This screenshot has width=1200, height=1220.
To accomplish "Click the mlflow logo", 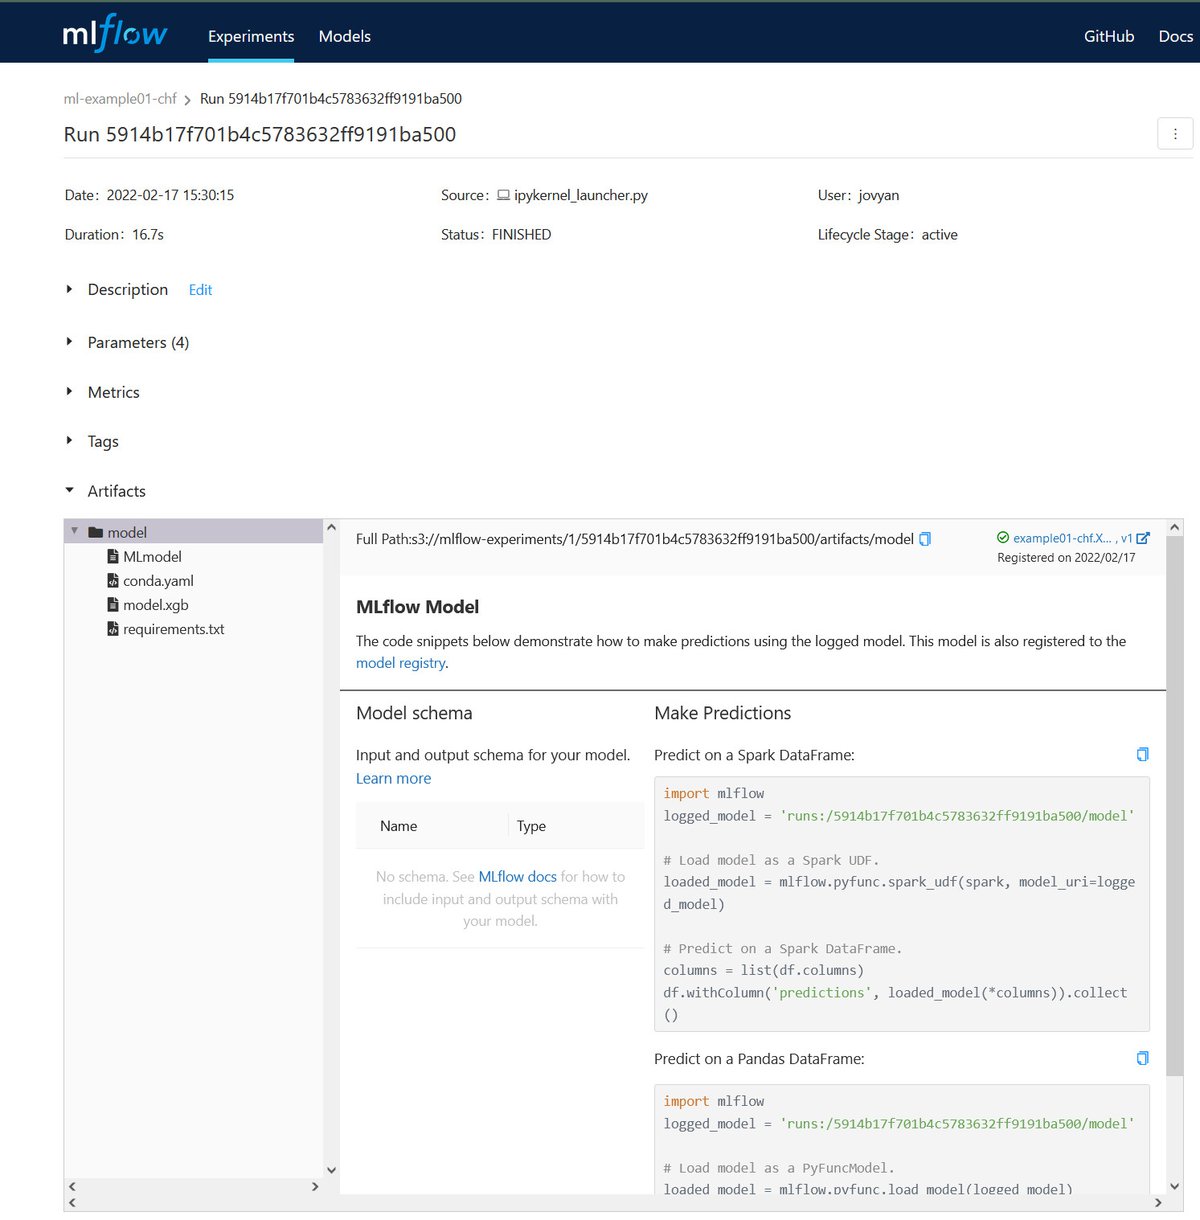I will coord(113,33).
